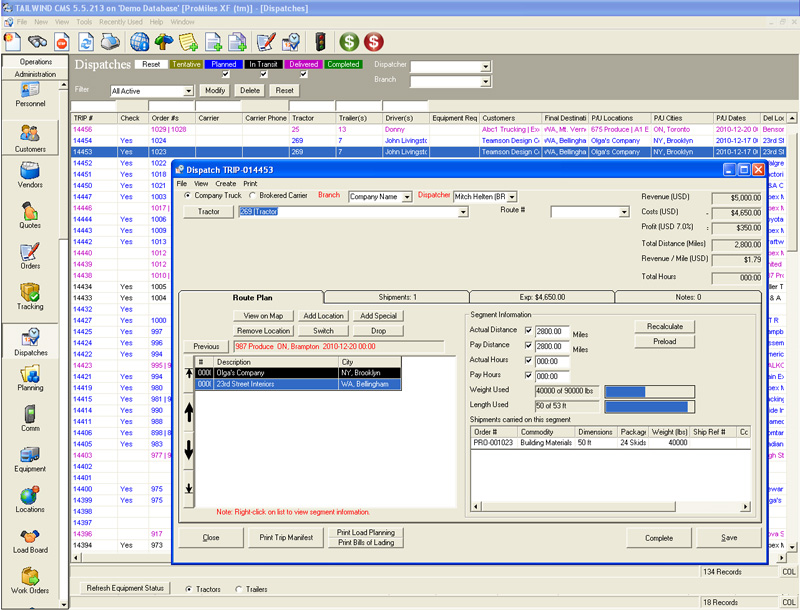Open the Route # dropdown
The image size is (800, 610).
[x=624, y=212]
